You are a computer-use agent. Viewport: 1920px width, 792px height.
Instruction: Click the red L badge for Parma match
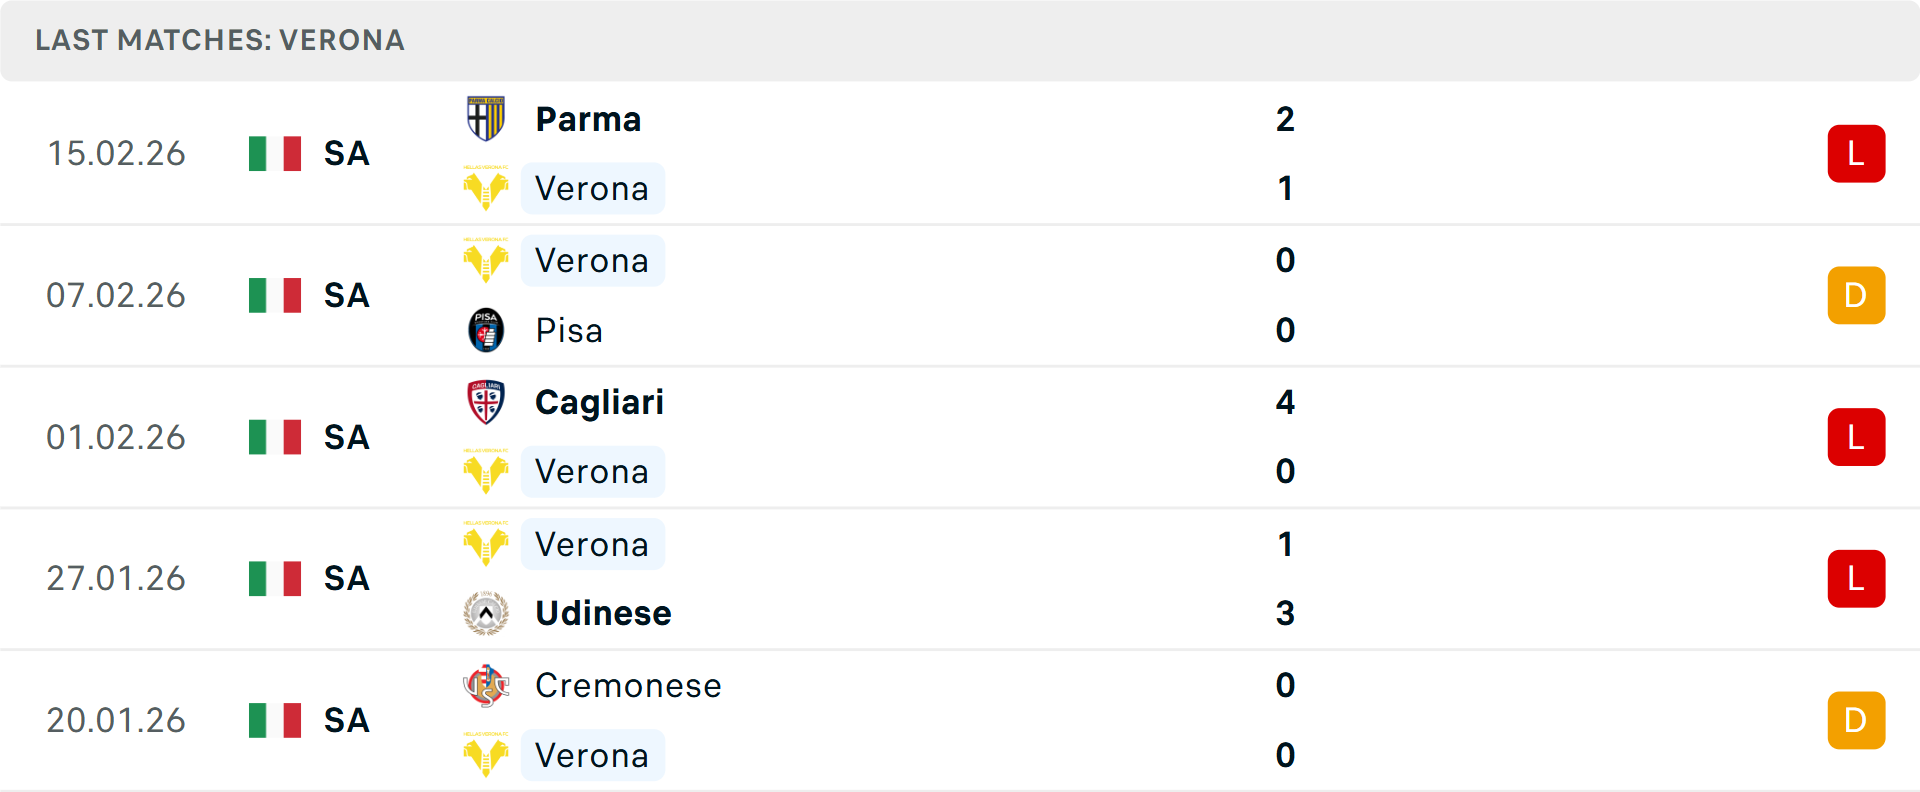pos(1856,153)
